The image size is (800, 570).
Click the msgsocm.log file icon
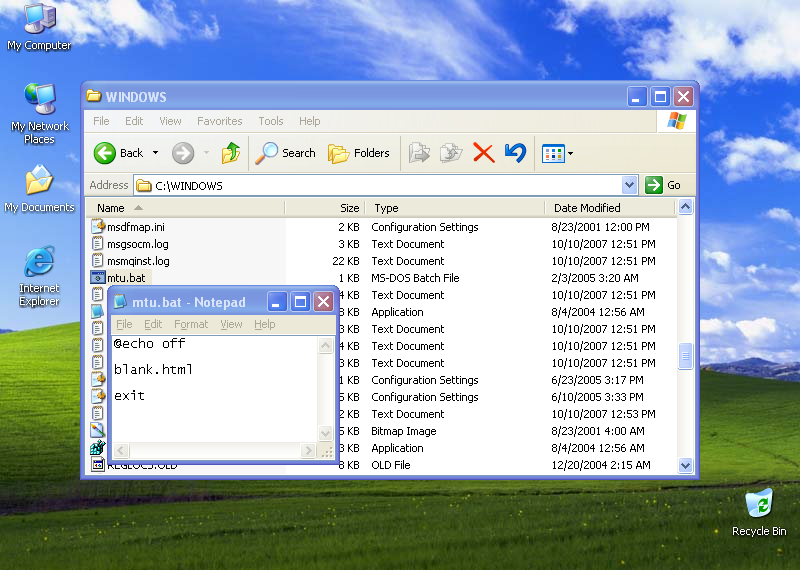97,243
